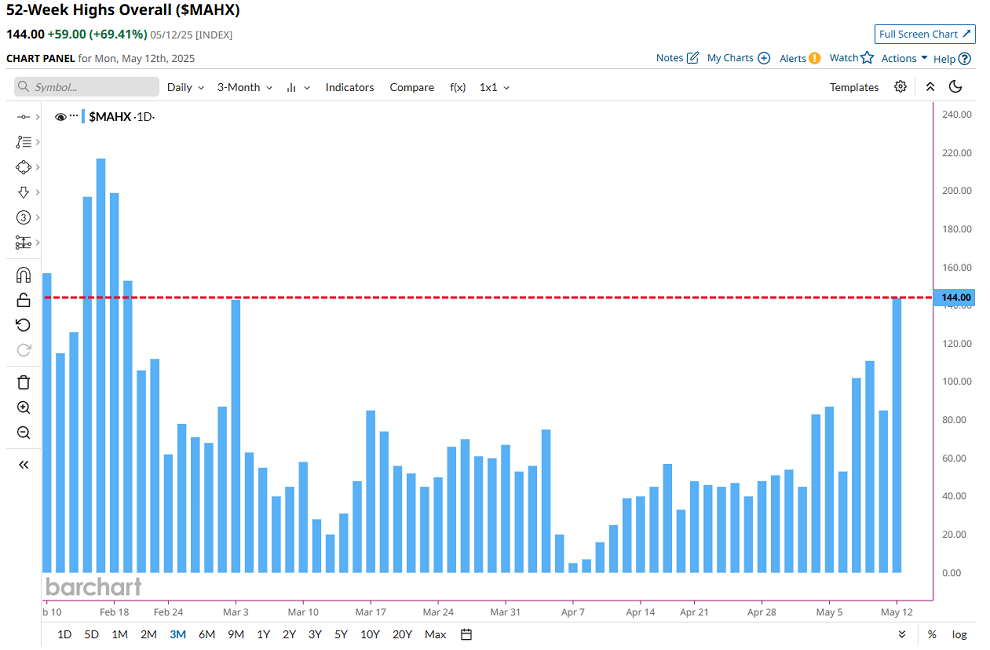990x650 pixels.
Task: Open the calendar date range picker
Action: (466, 634)
